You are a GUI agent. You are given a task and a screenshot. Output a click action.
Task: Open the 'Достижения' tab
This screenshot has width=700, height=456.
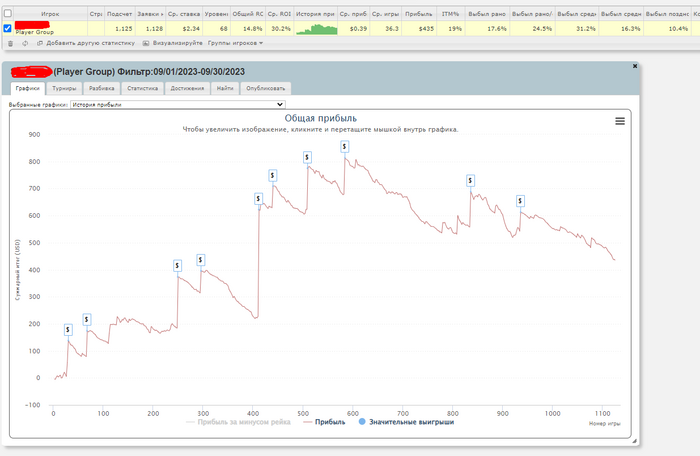coord(187,88)
